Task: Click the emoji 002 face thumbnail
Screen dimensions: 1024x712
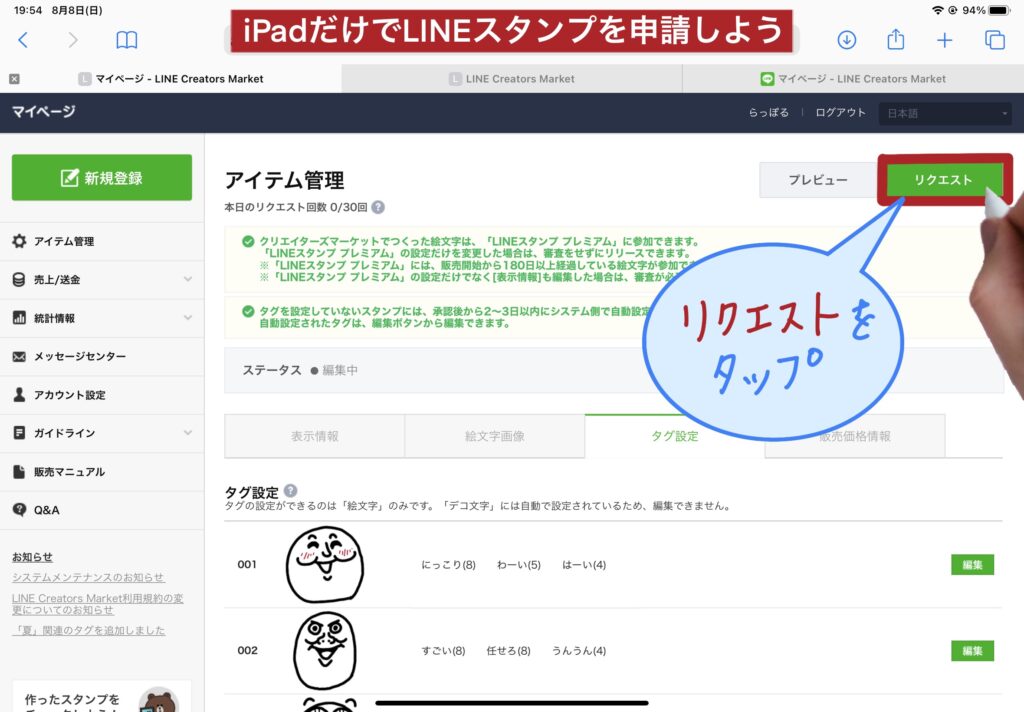Action: pyautogui.click(x=325, y=651)
